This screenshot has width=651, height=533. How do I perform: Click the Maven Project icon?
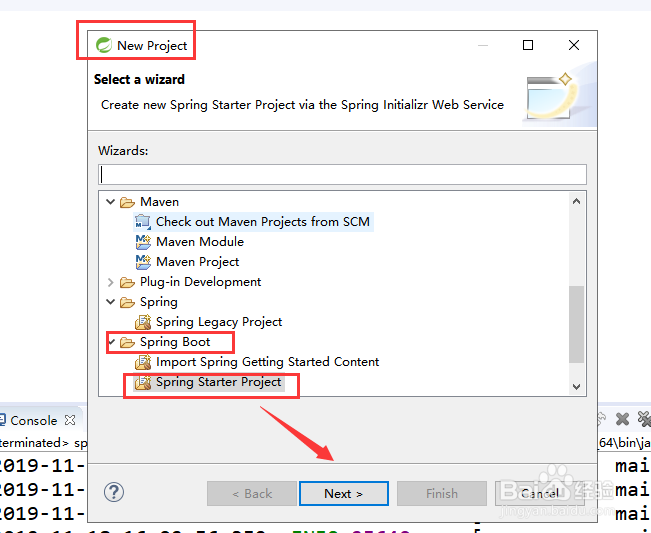coord(143,262)
